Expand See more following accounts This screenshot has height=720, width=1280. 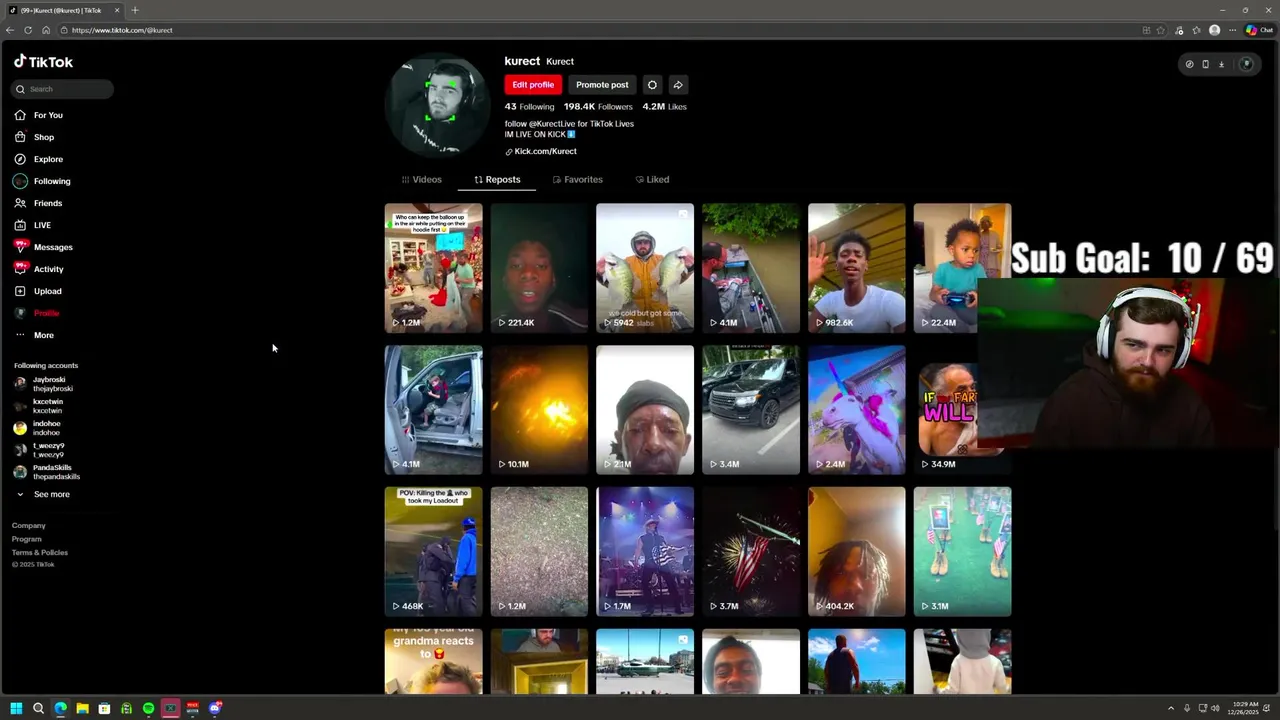(43, 494)
